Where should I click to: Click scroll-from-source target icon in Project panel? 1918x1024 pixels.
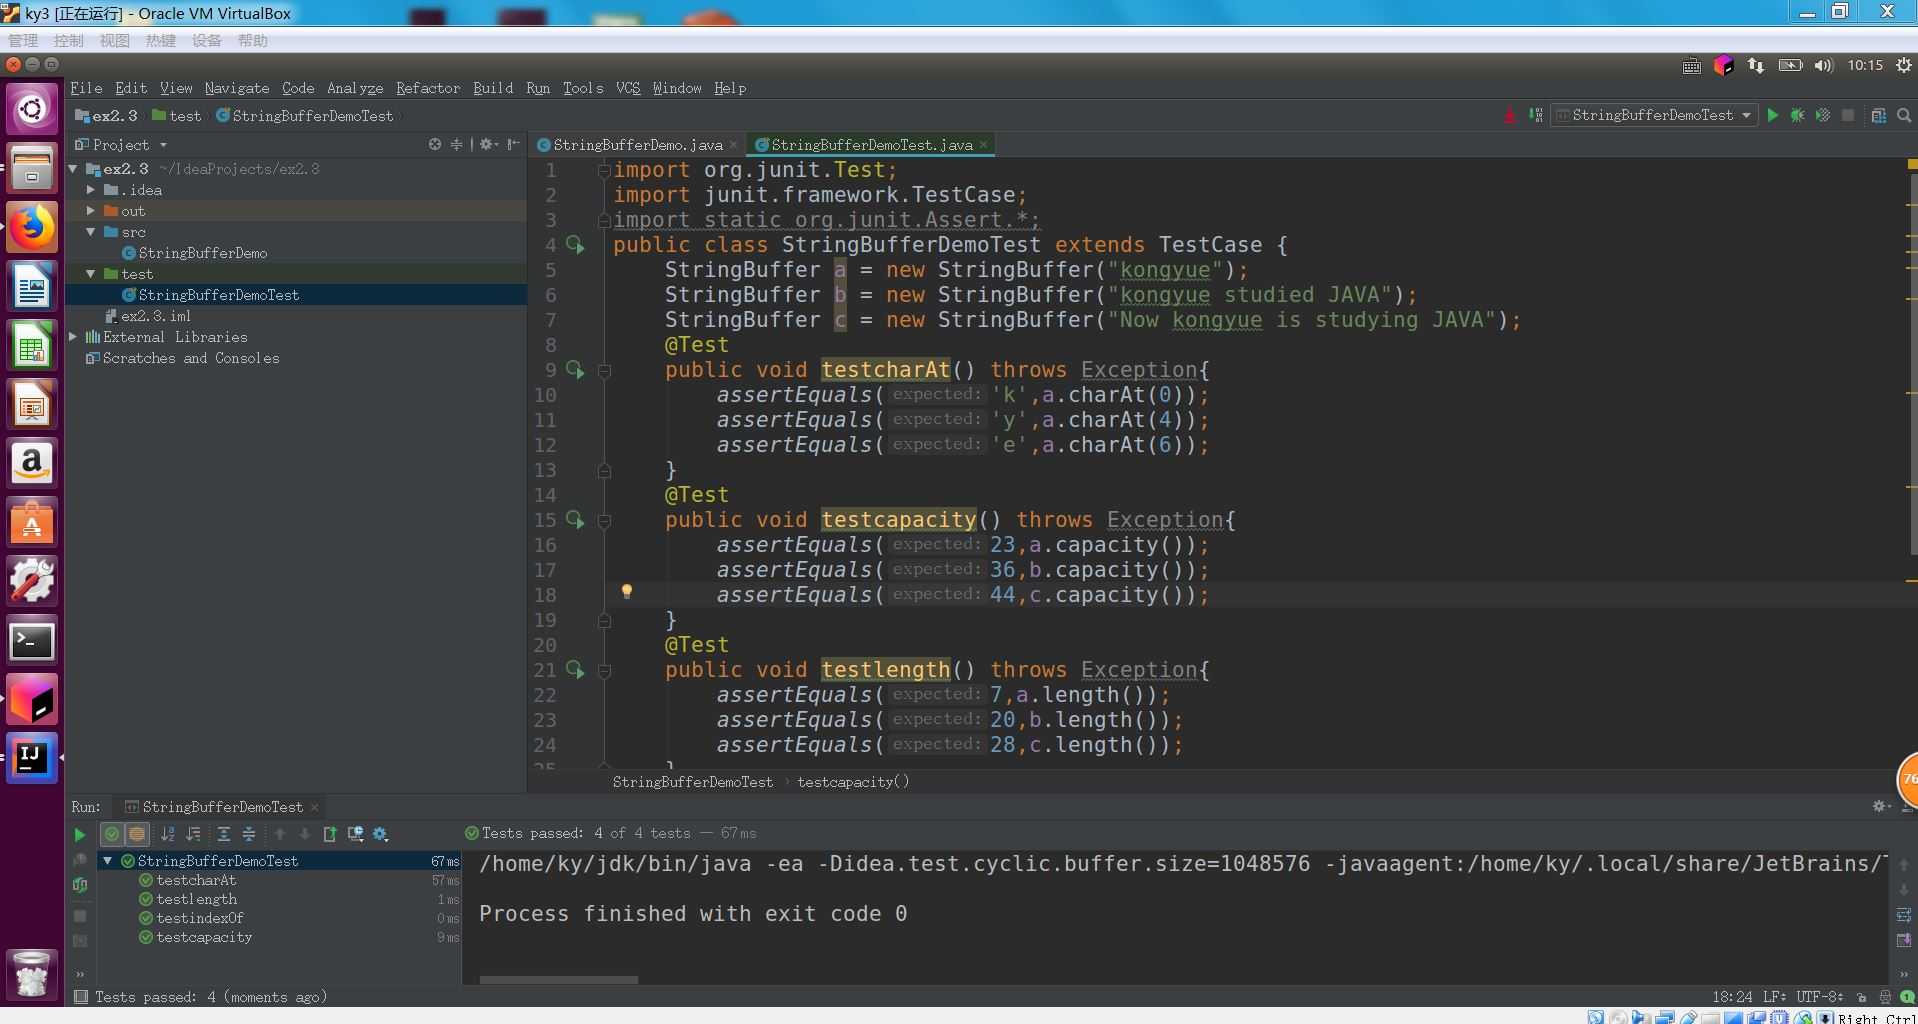(435, 144)
